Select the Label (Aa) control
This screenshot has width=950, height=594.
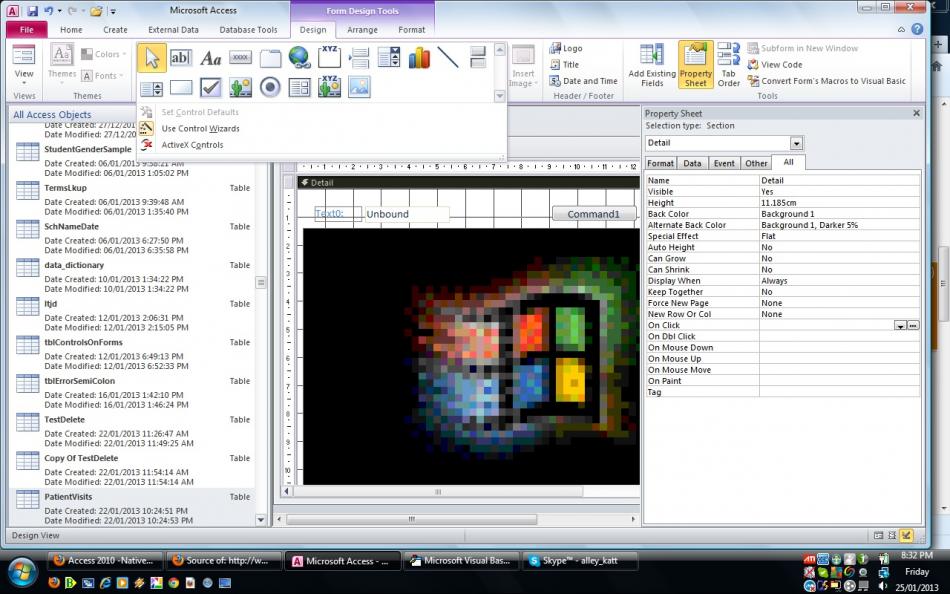click(x=210, y=58)
